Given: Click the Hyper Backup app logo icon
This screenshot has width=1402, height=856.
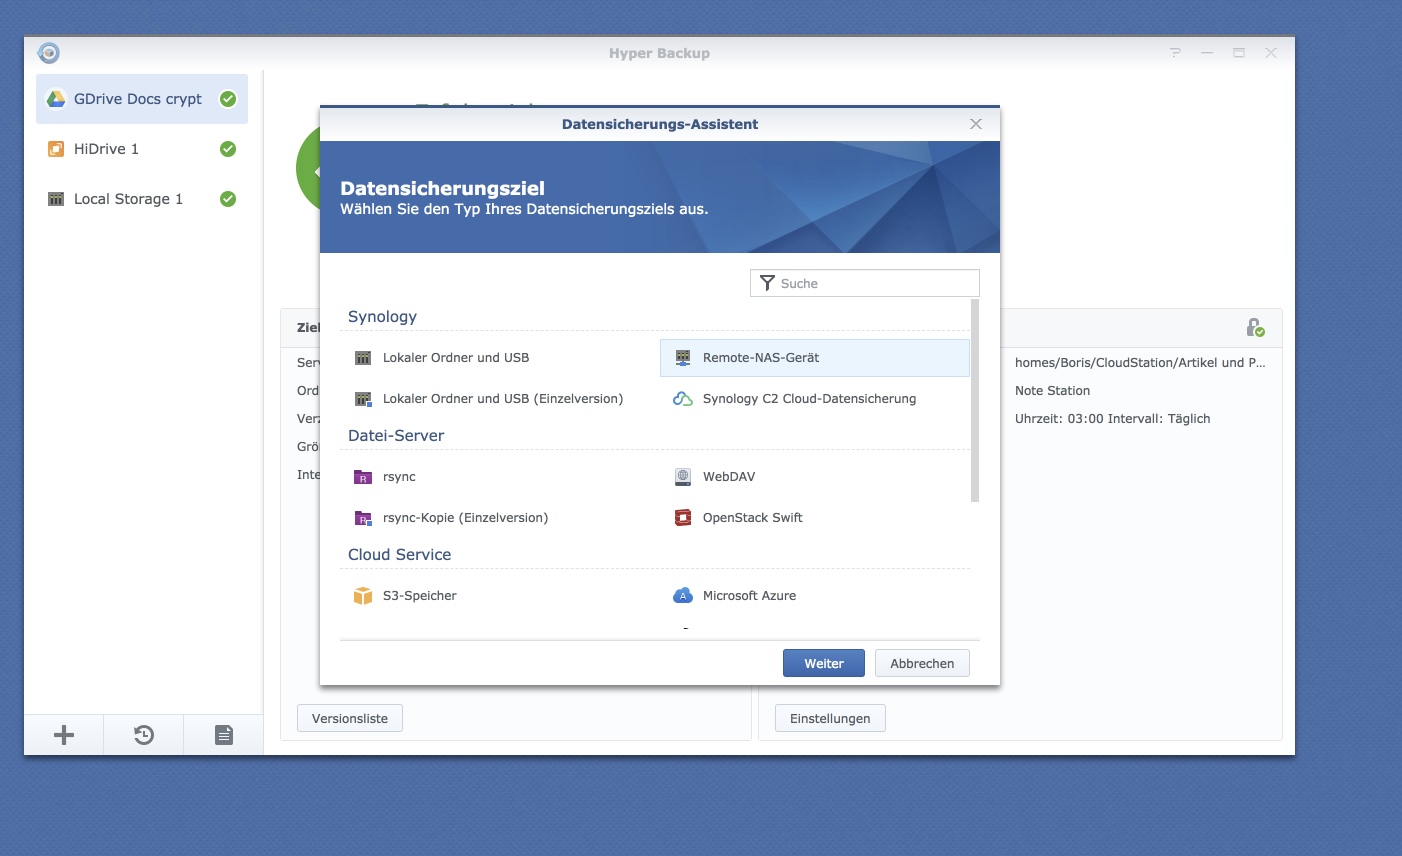Looking at the screenshot, I should point(48,53).
